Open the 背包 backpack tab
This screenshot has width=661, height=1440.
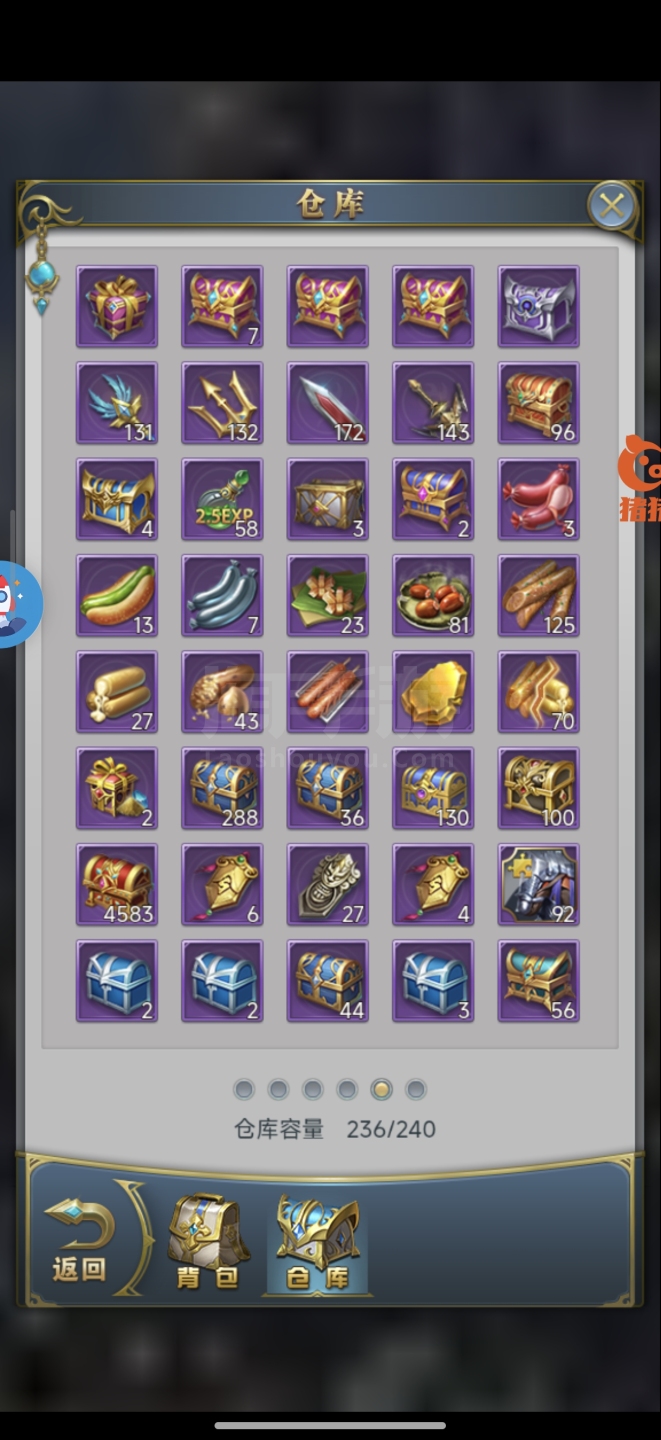click(208, 1241)
